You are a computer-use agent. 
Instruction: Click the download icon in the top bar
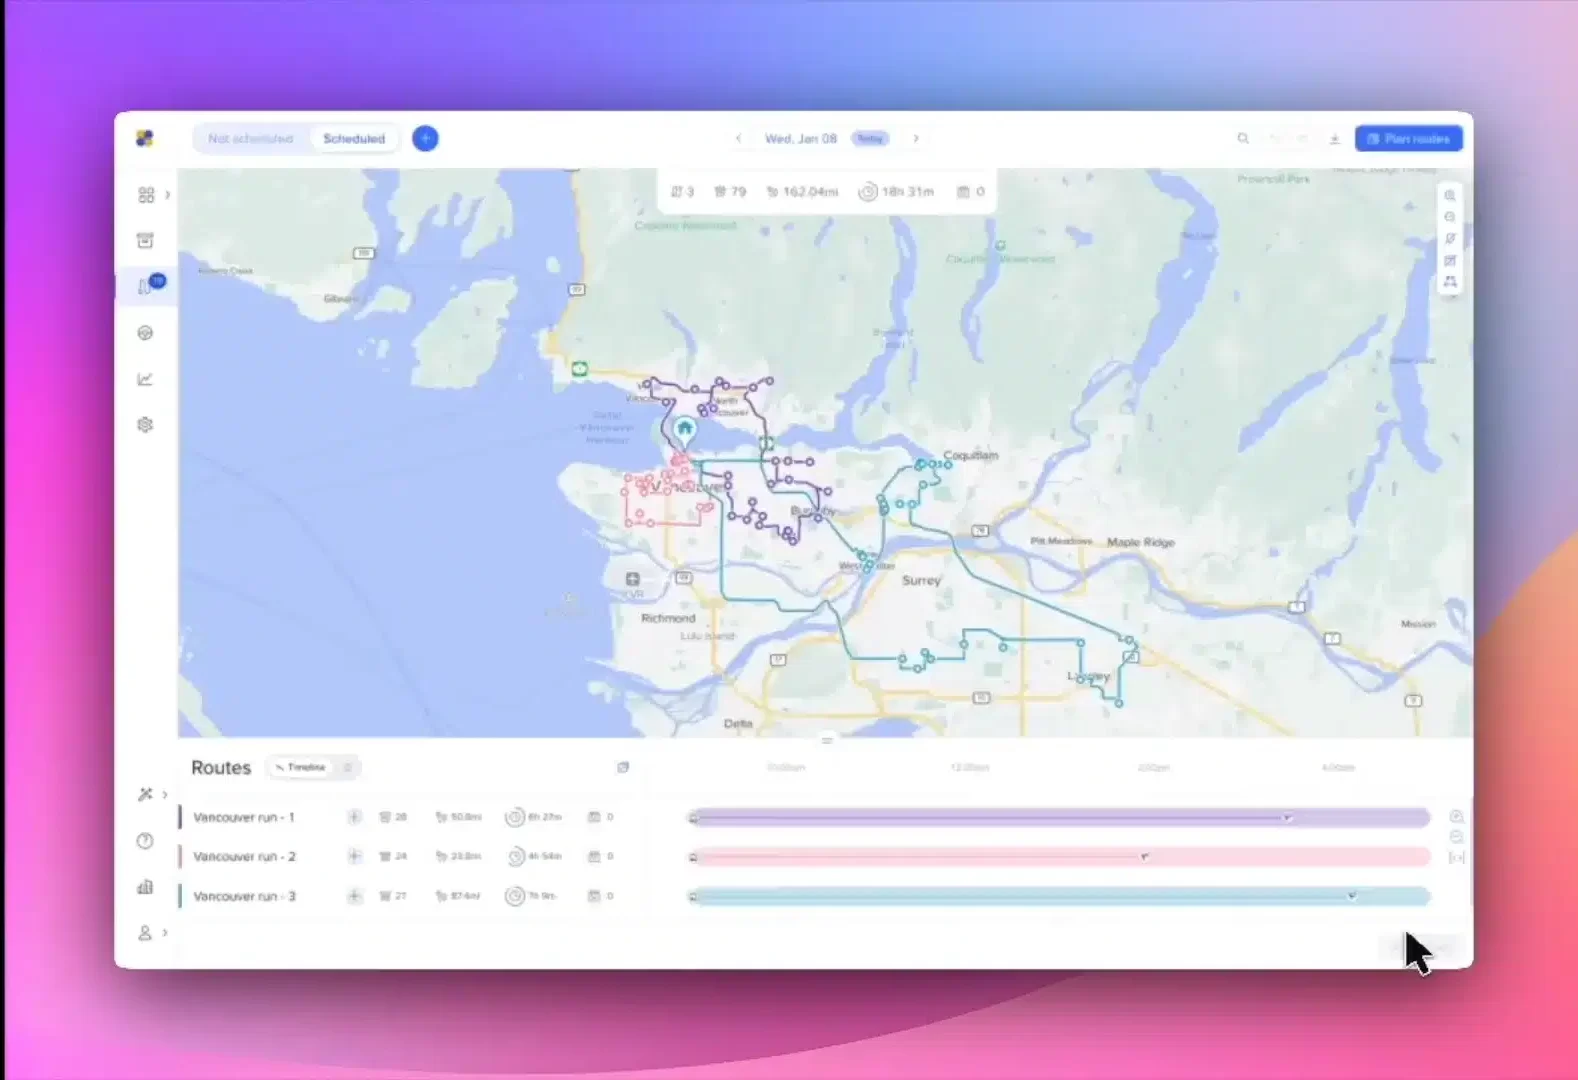click(1334, 138)
